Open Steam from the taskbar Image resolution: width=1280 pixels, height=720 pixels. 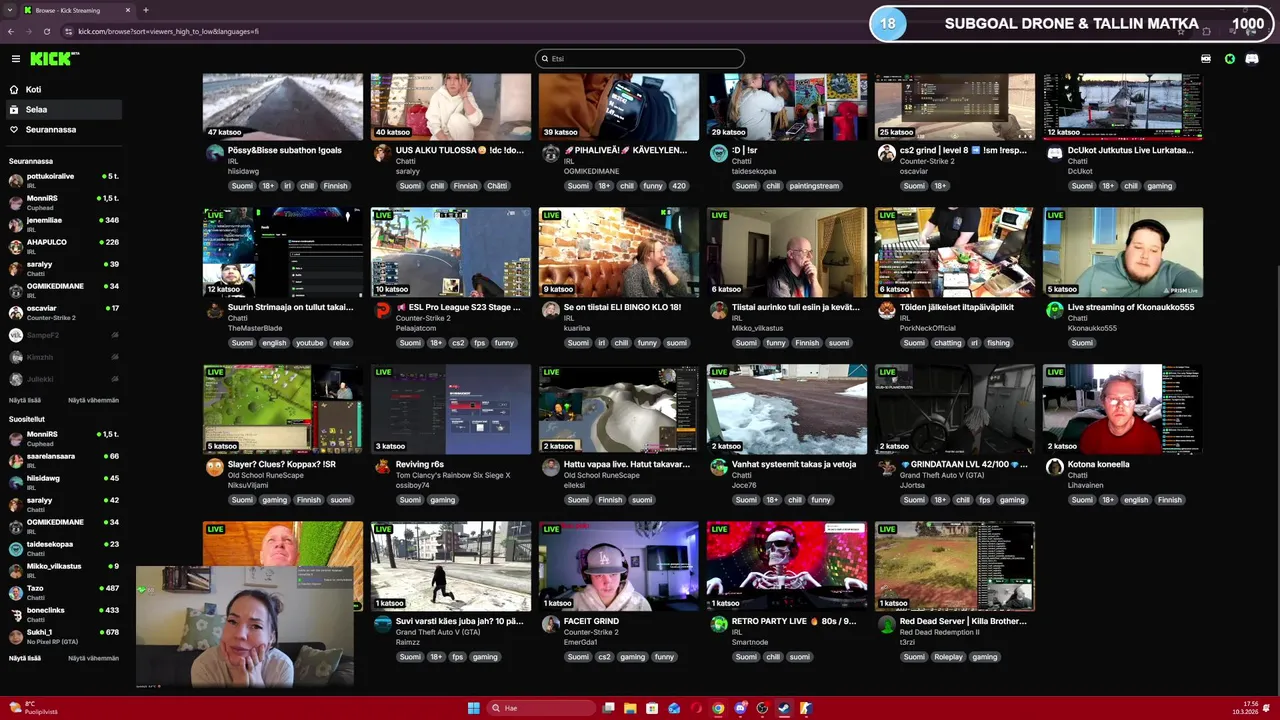click(x=784, y=708)
